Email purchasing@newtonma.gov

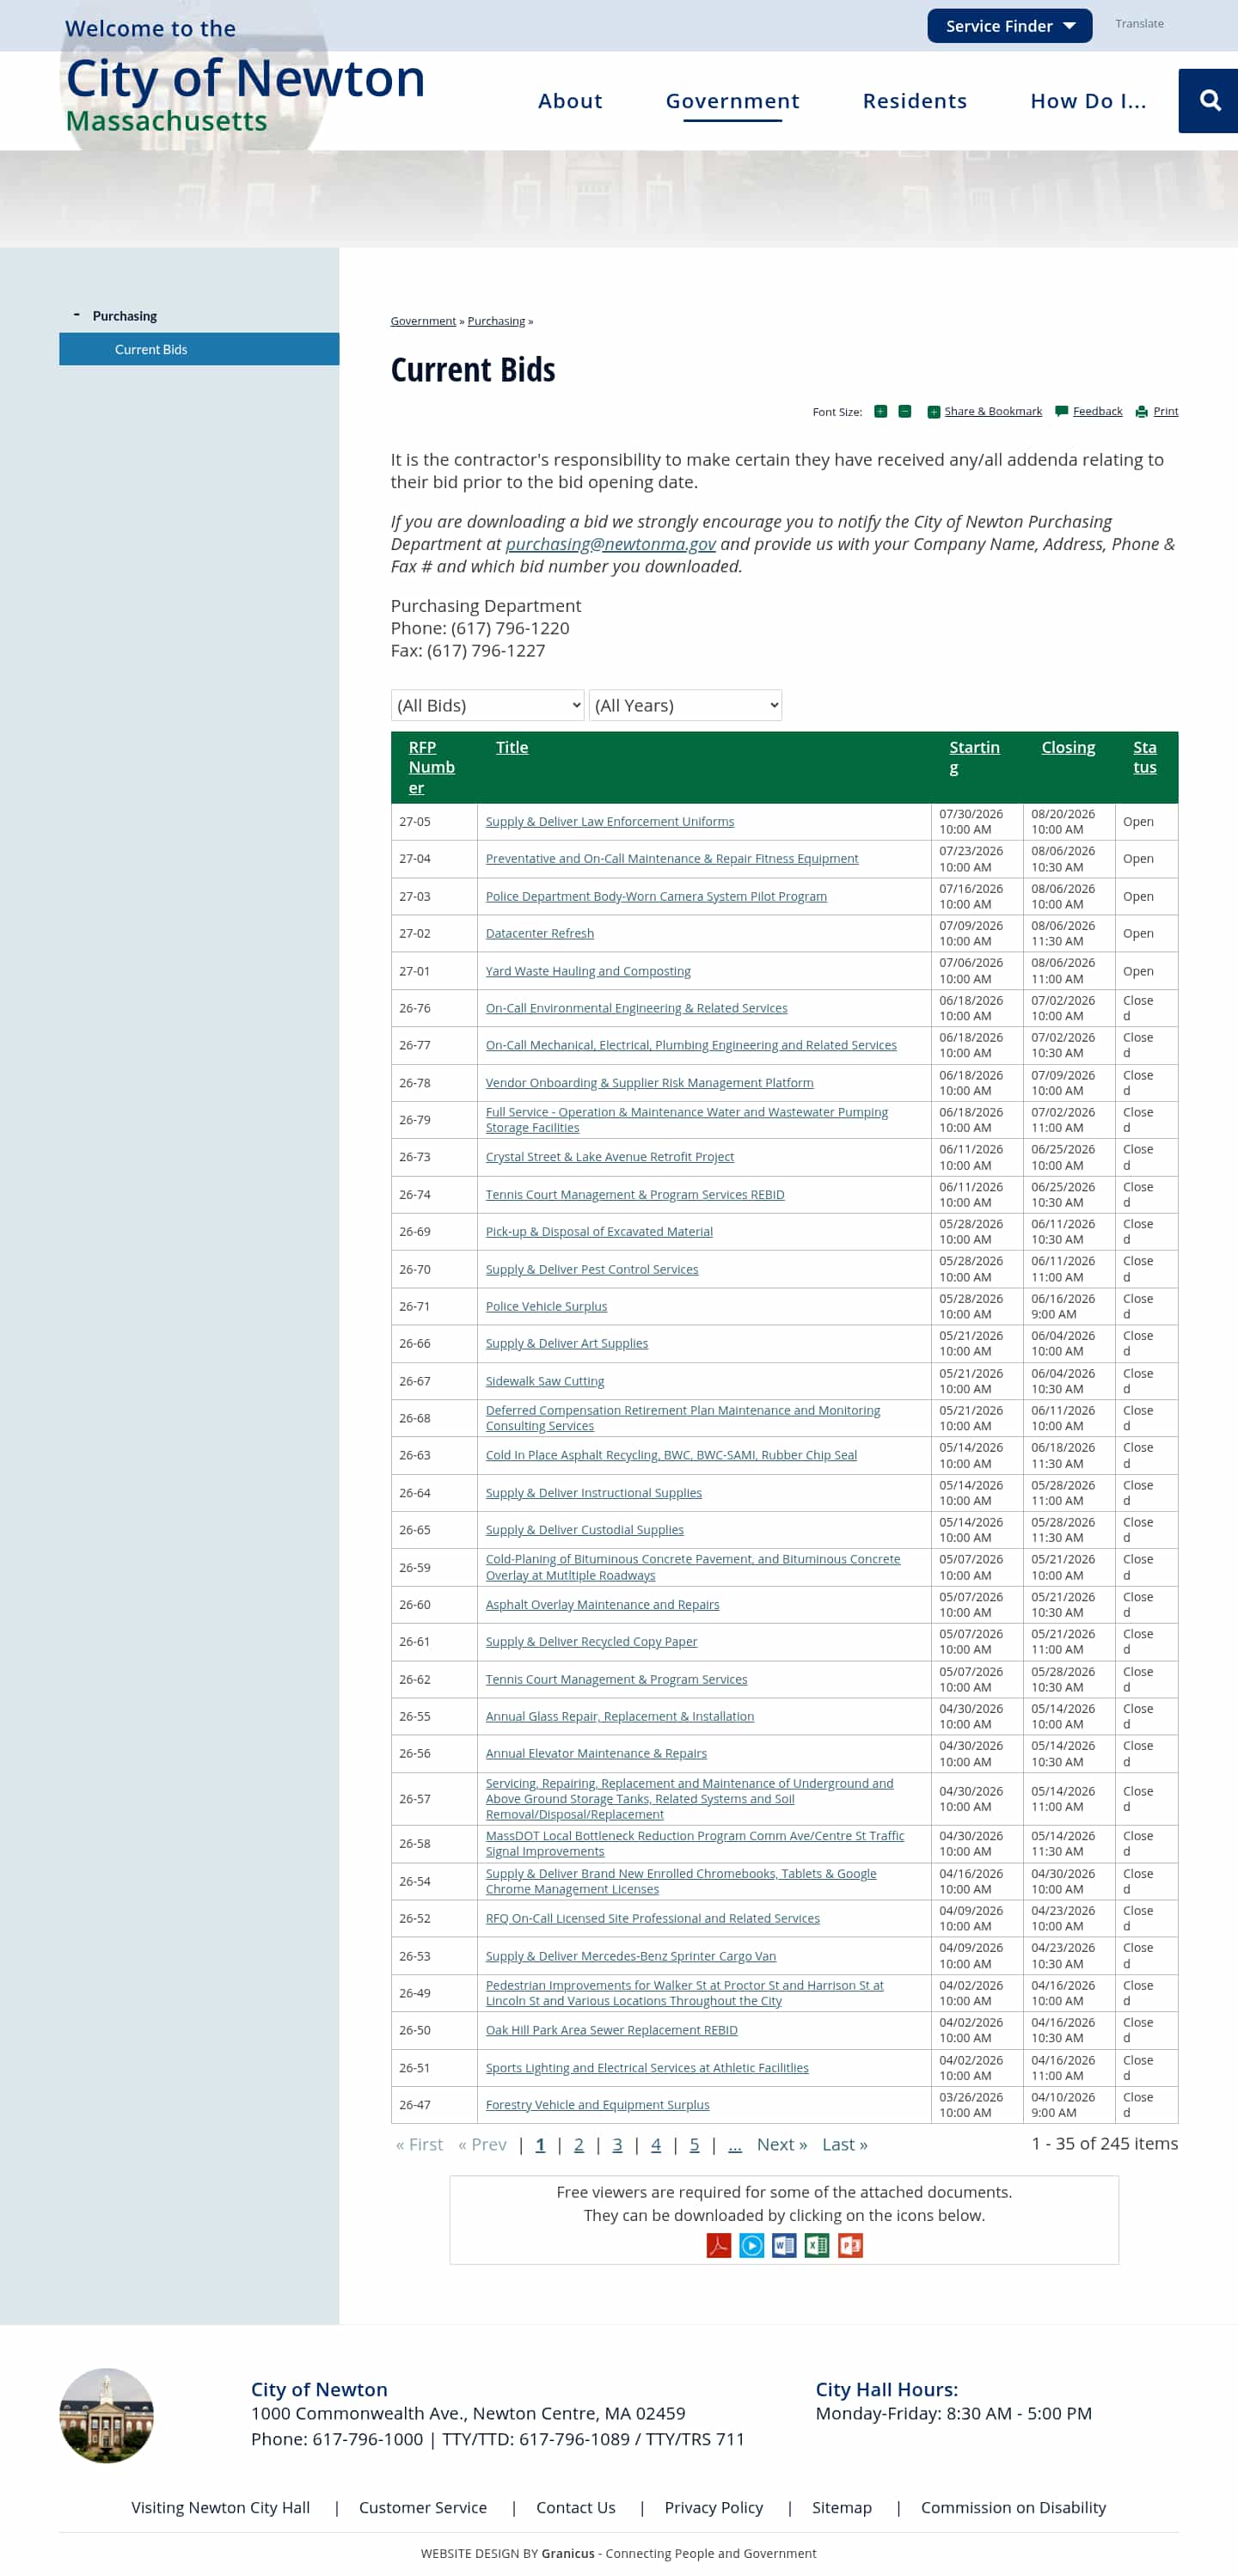coord(611,544)
